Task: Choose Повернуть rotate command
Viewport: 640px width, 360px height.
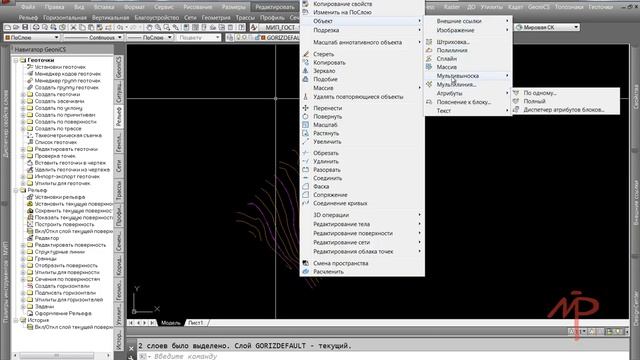Action: point(327,116)
